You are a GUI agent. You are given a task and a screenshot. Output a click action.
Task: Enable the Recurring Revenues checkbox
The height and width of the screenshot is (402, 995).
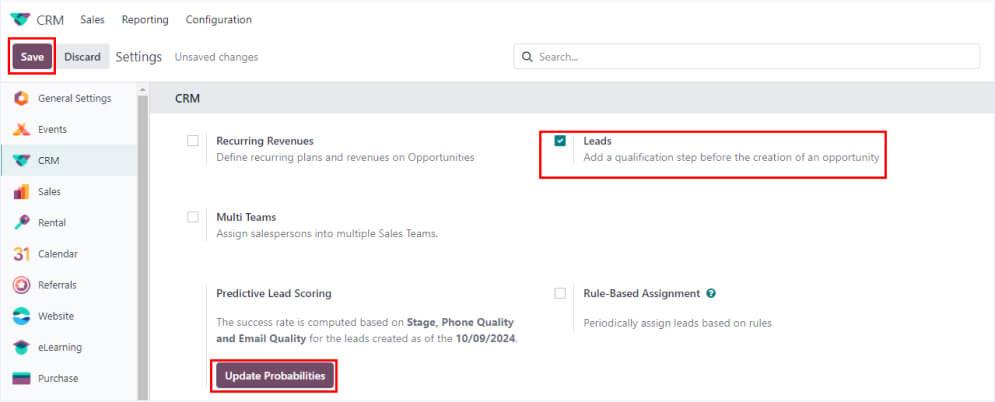click(193, 141)
